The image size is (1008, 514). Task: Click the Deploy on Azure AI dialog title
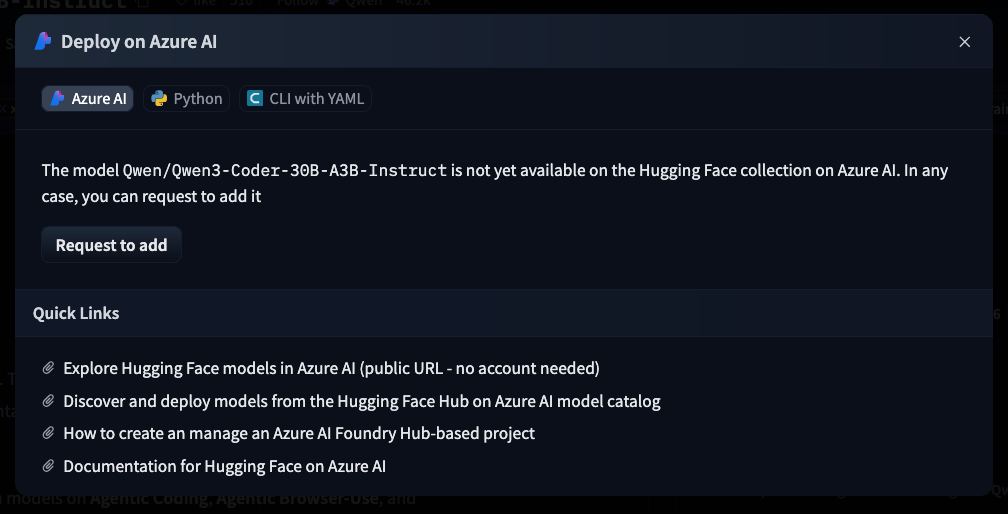coord(139,41)
